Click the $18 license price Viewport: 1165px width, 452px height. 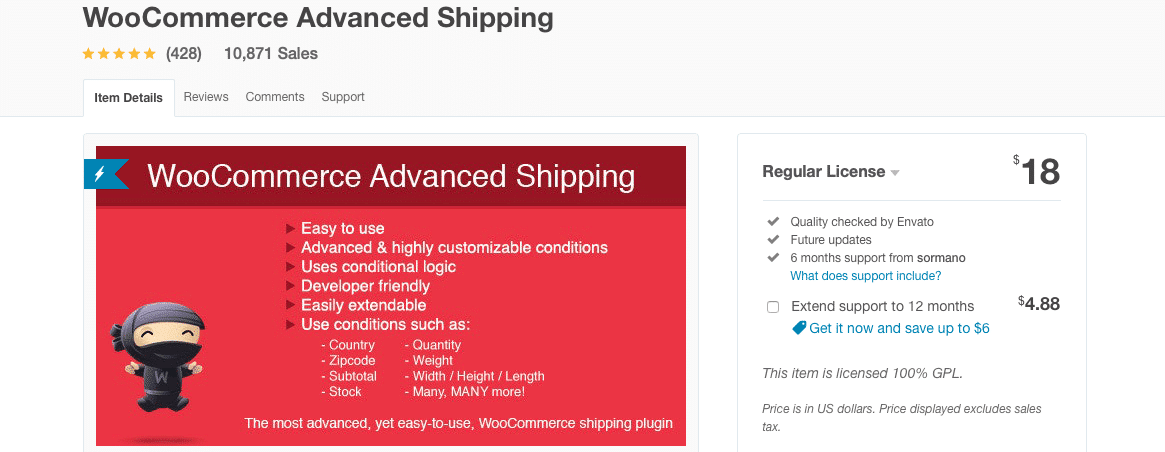(x=1040, y=172)
